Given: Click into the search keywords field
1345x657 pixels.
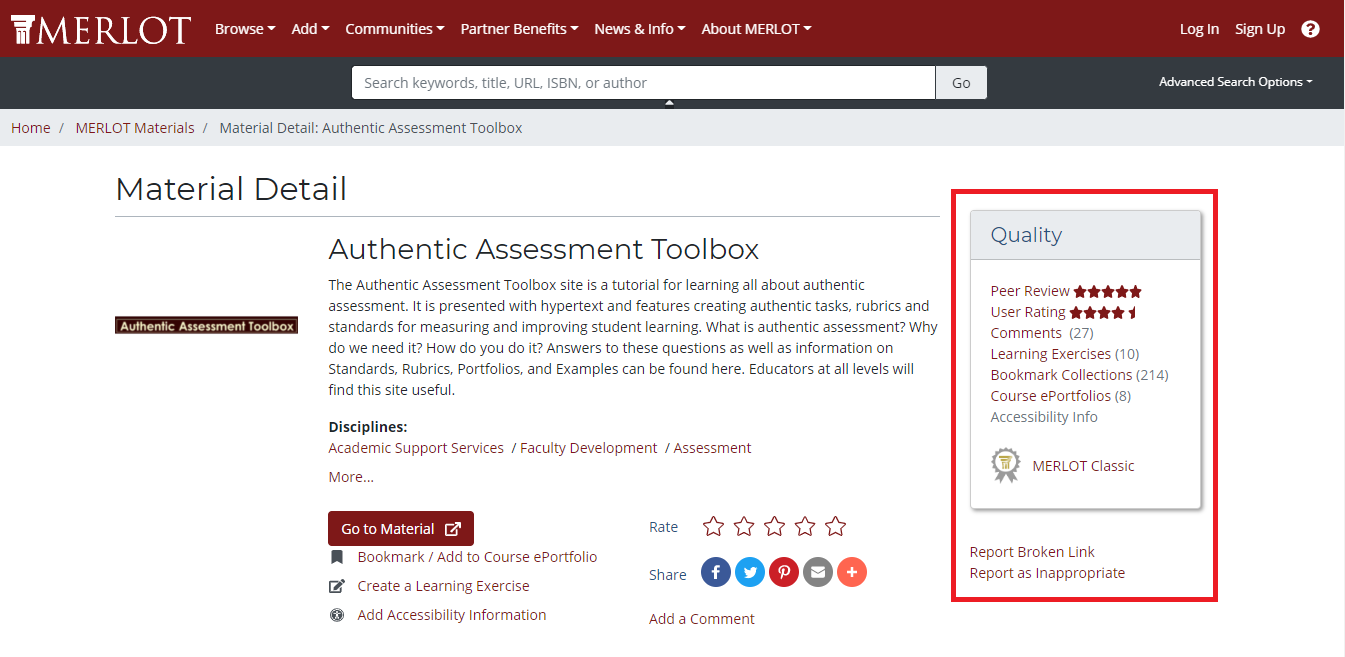Looking at the screenshot, I should click(643, 83).
